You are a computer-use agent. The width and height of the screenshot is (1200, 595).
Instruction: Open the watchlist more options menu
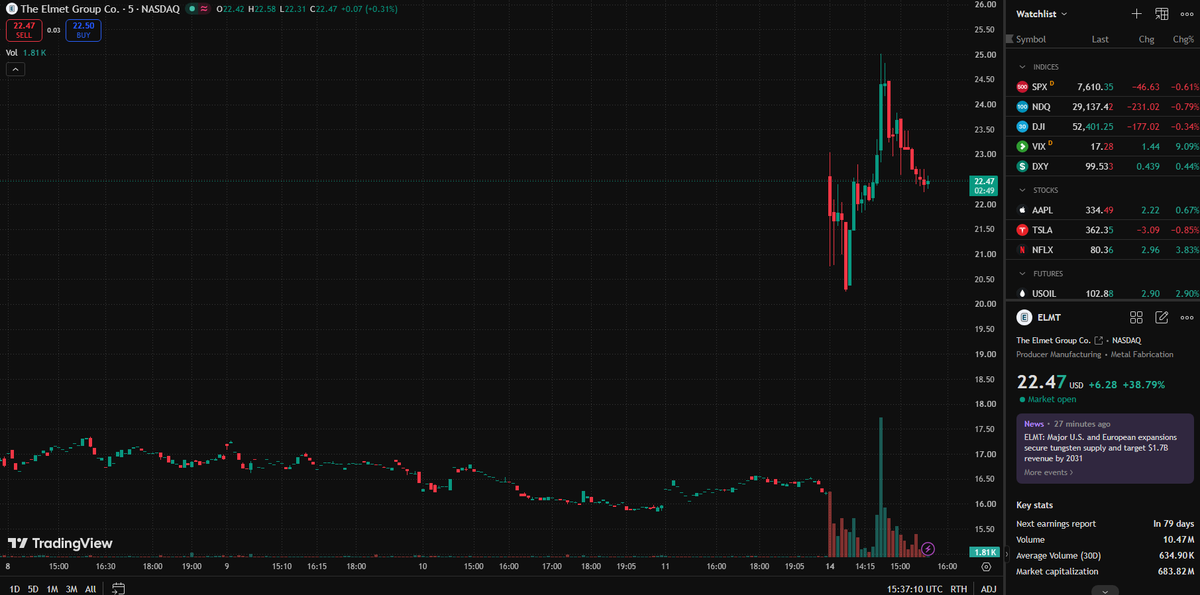click(x=1187, y=14)
